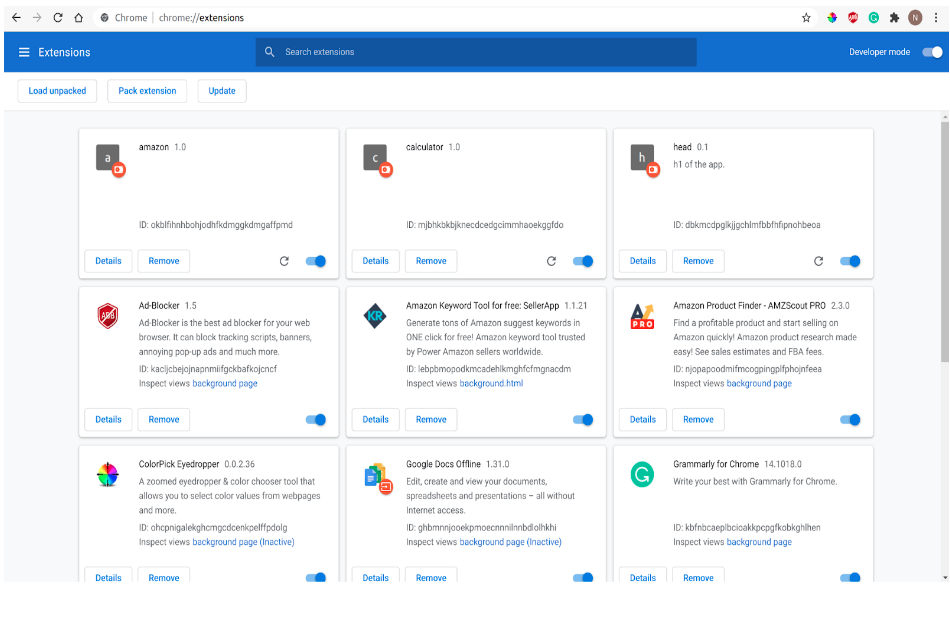Viewport: 950px width, 618px height.
Task: Click the Grammarly icon beside the address bar
Action: pyautogui.click(x=874, y=17)
